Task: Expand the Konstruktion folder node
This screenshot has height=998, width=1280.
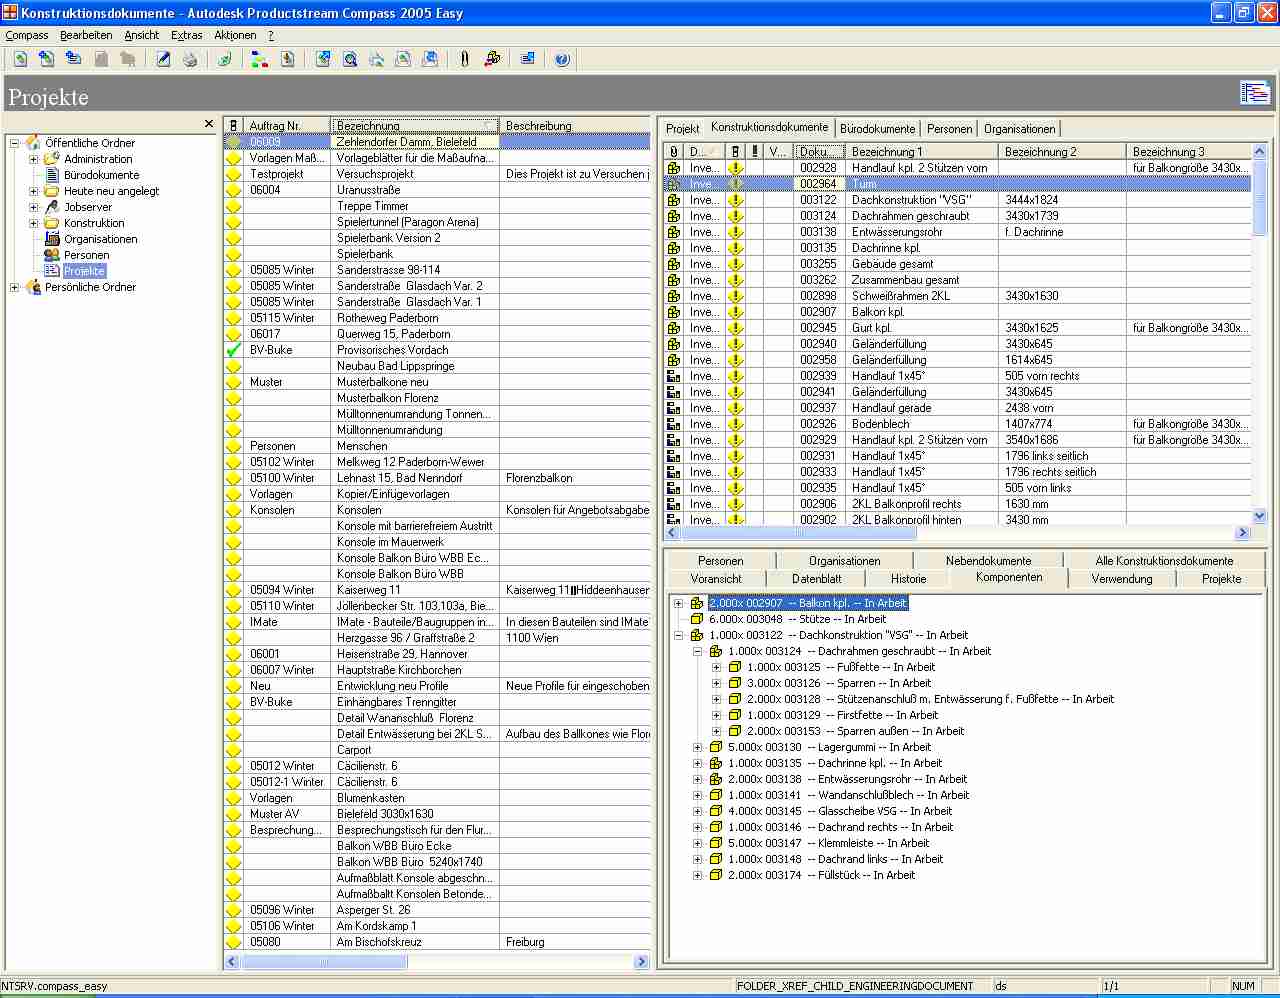Action: point(34,223)
